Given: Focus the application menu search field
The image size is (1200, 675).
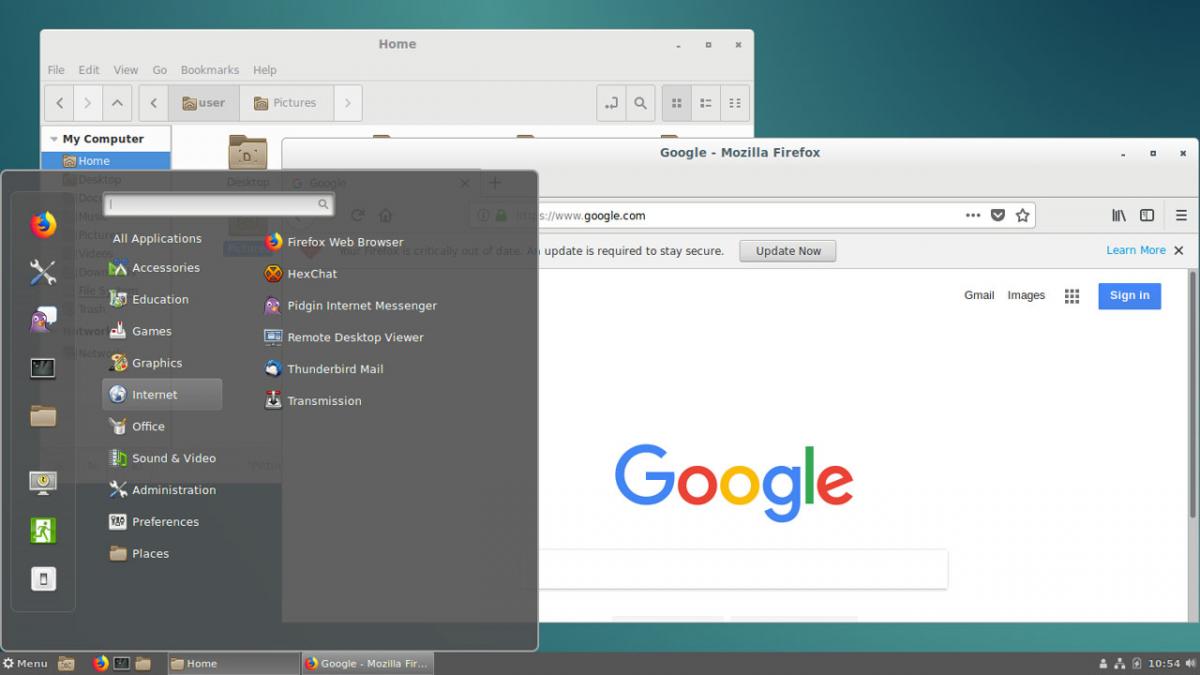Looking at the screenshot, I should [218, 204].
